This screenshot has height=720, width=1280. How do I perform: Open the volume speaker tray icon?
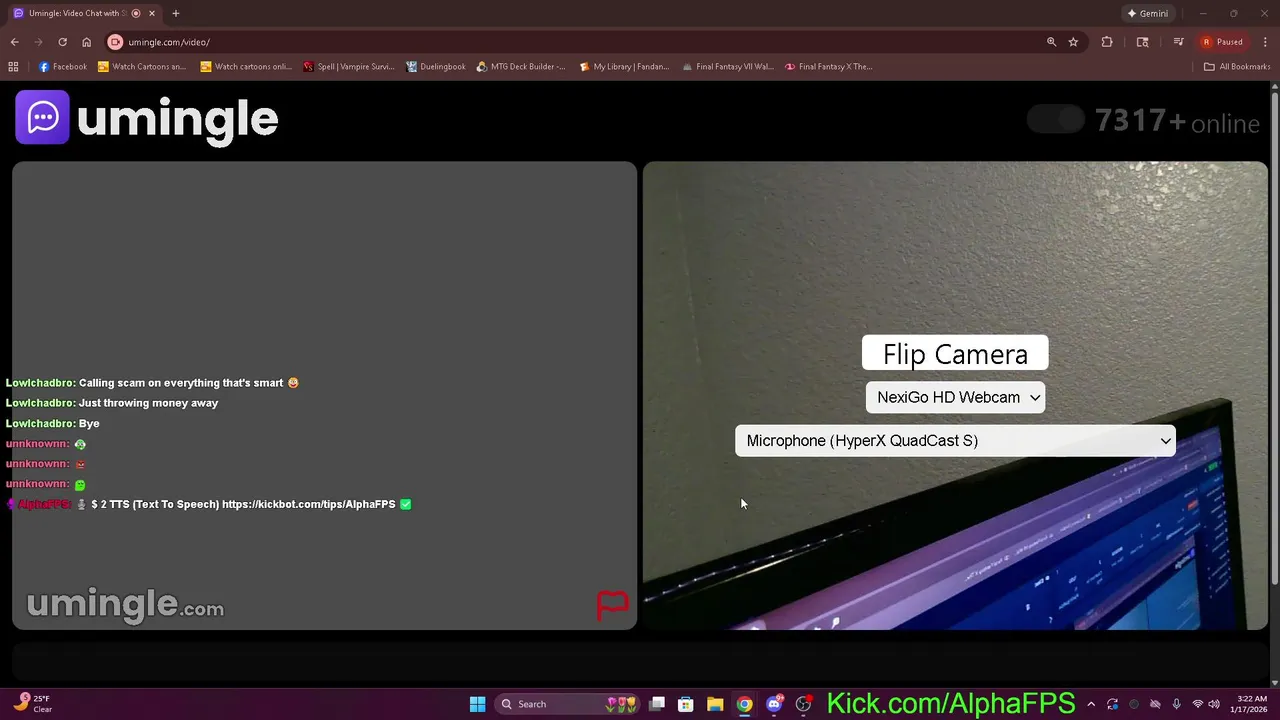1214,704
